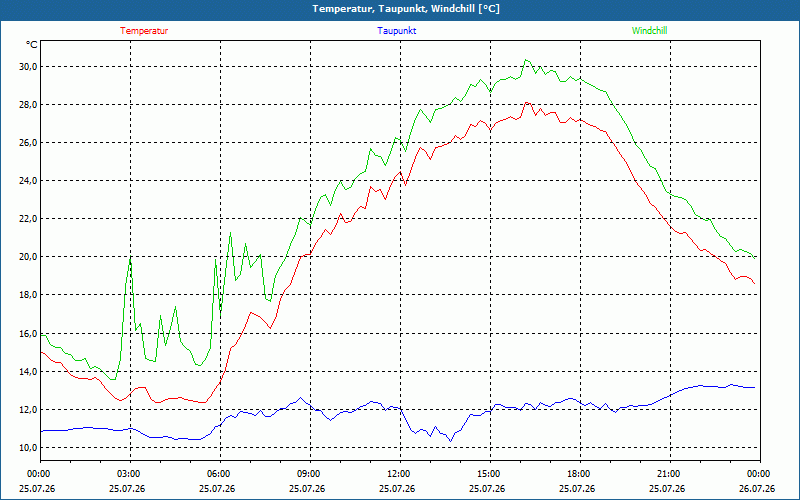Screen dimensions: 800x500
Task: Click the '26.07.26' date label
Action: coord(757,488)
